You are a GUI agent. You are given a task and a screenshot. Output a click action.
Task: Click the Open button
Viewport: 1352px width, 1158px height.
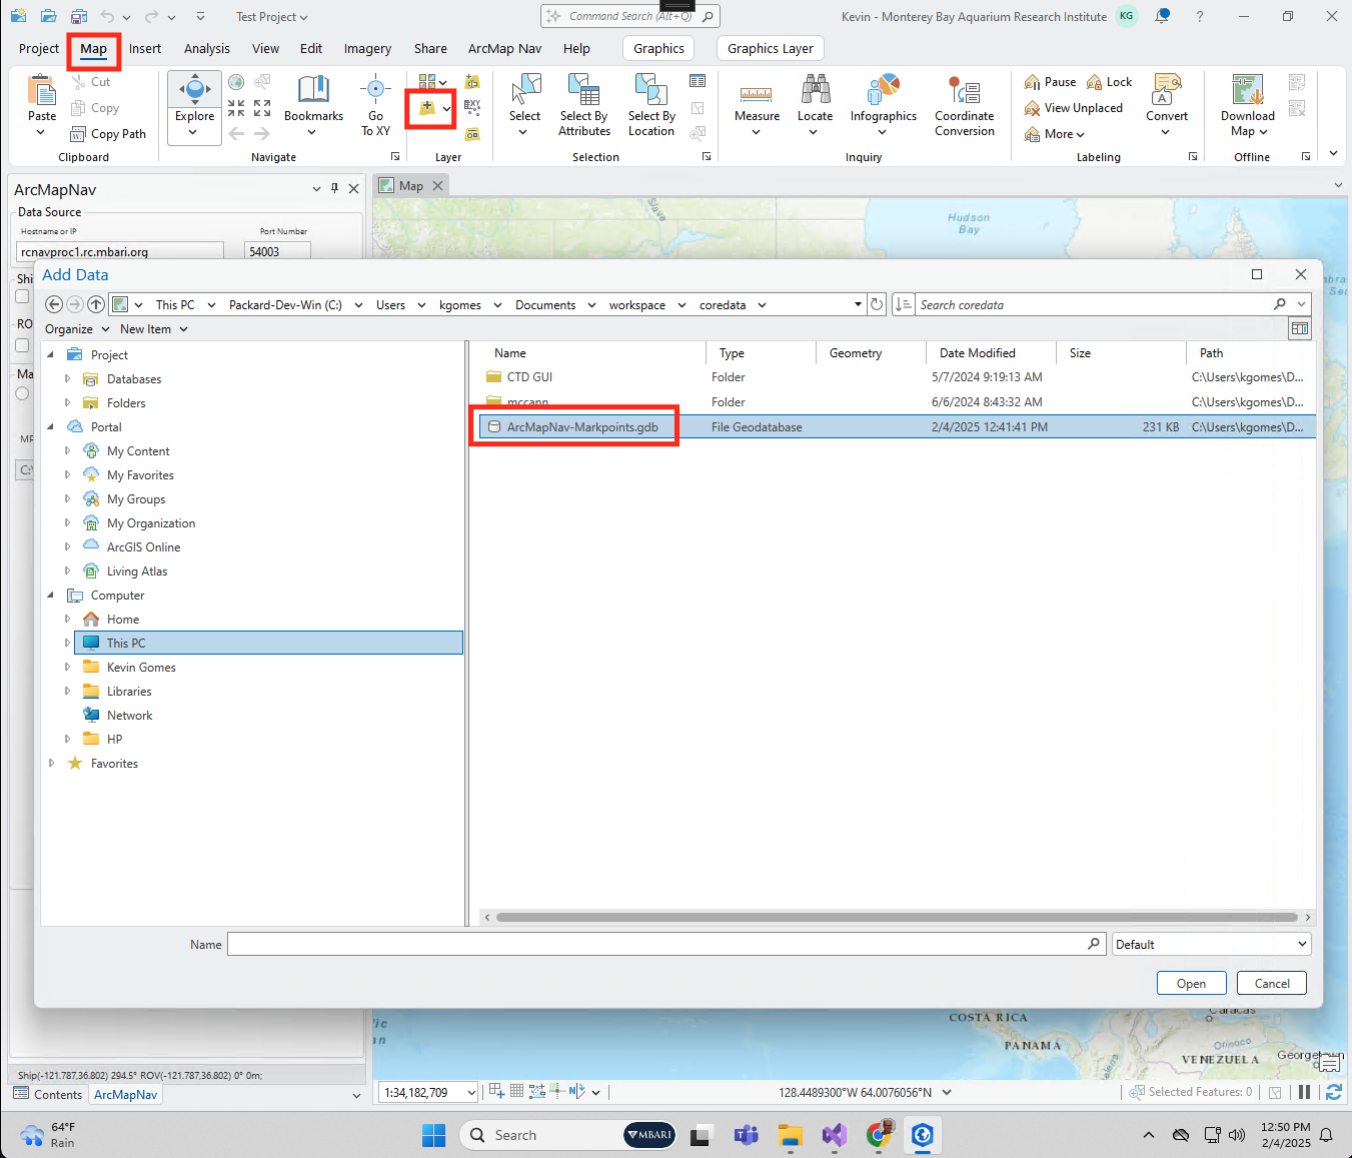click(x=1191, y=983)
